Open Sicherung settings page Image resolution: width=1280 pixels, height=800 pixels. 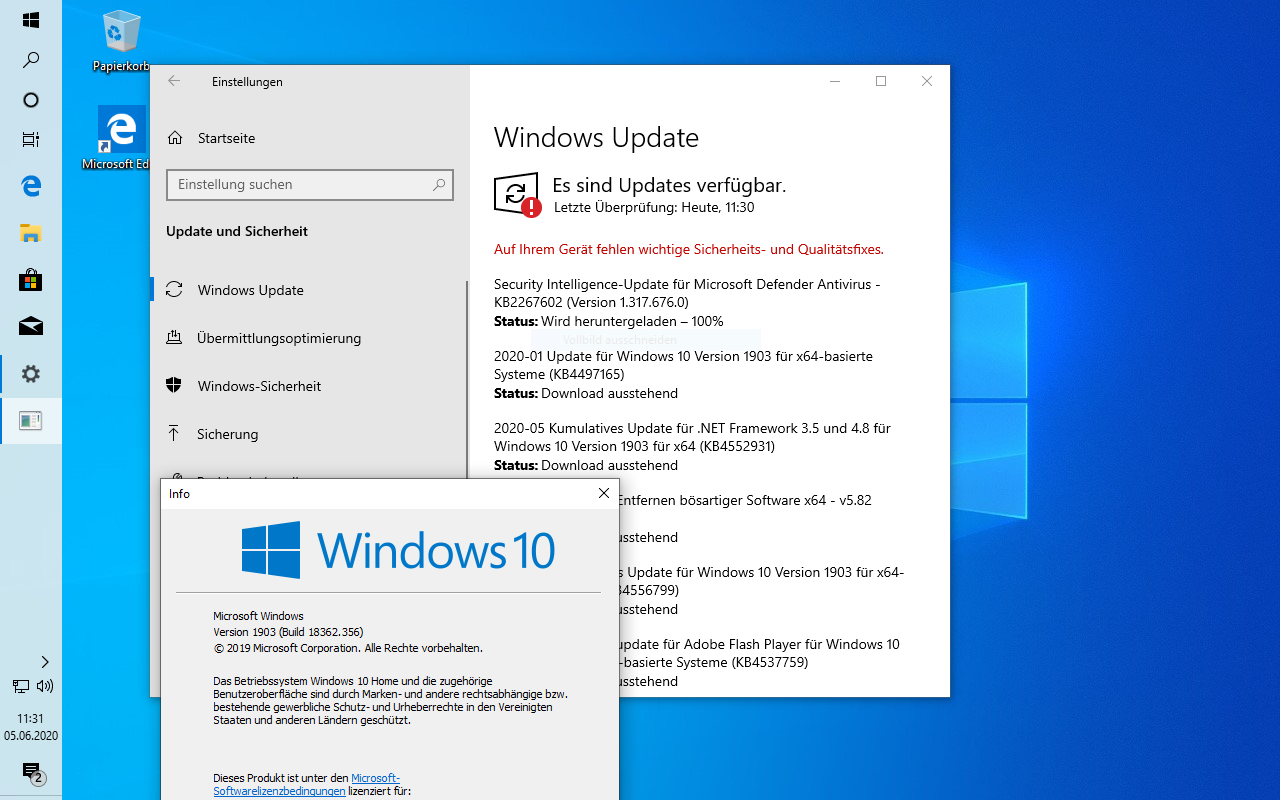tap(308, 434)
